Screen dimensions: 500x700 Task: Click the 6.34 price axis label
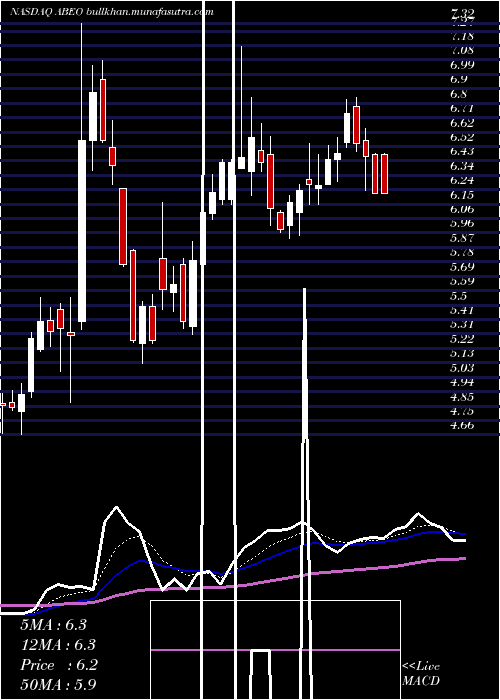pyautogui.click(x=462, y=166)
